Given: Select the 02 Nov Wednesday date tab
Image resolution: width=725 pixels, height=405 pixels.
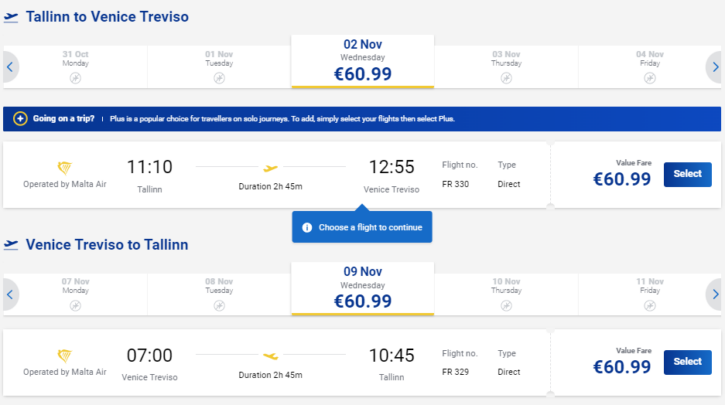Looking at the screenshot, I should tap(362, 62).
